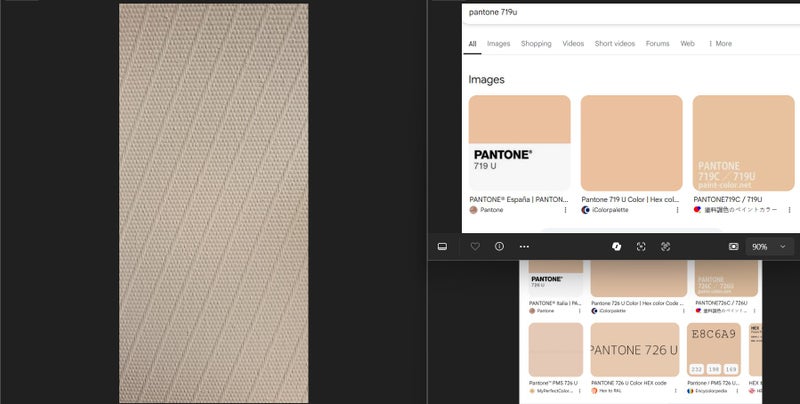Image resolution: width=800 pixels, height=404 pixels.
Task: Click the zoom-to-fit icon beside 90%
Action: coord(734,246)
